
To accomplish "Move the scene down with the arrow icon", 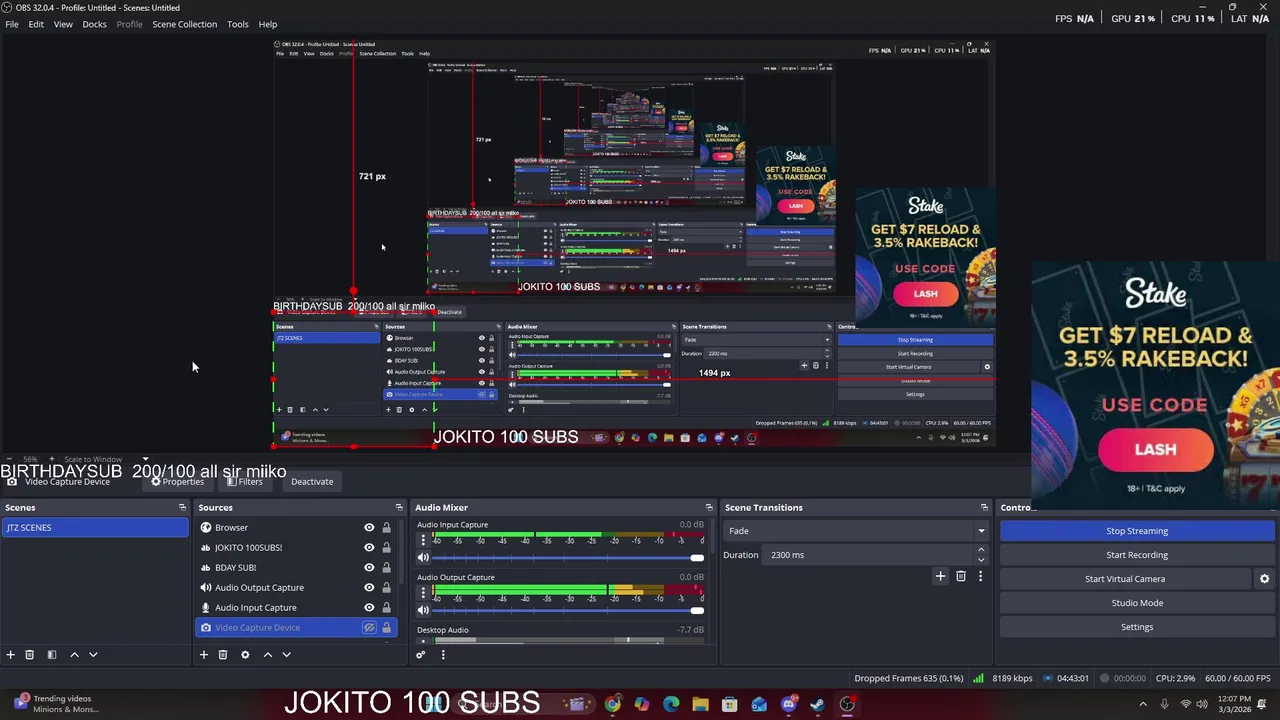I will (93, 655).
